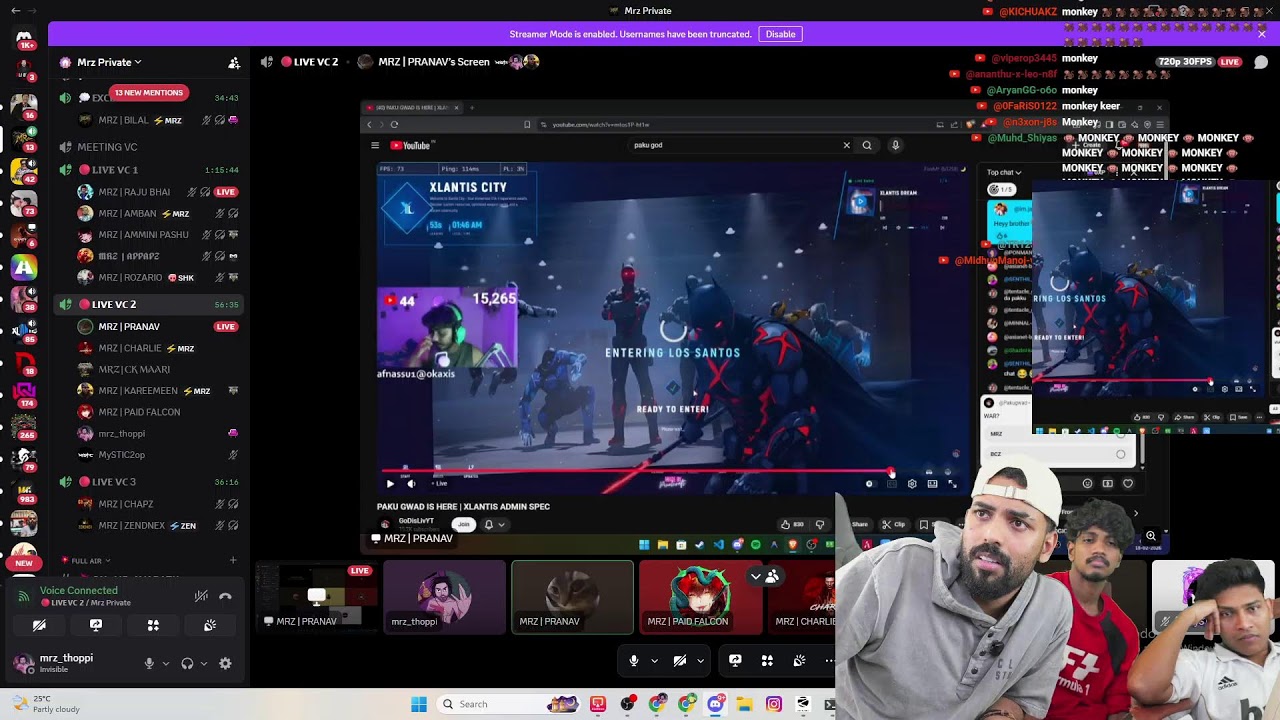Viewport: 1280px width, 720px height.
Task: Focus the MRZ | PAID FALCON tile
Action: click(x=700, y=598)
